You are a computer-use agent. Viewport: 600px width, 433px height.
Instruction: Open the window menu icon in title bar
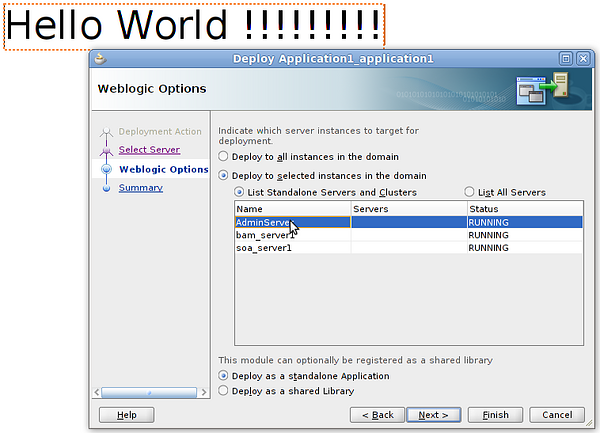(x=99, y=59)
